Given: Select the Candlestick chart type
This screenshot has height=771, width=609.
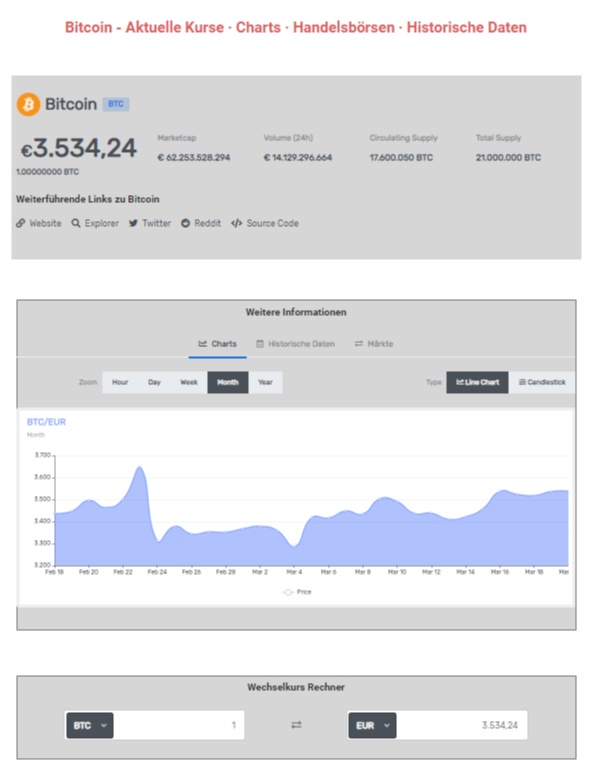Looking at the screenshot, I should (x=542, y=383).
